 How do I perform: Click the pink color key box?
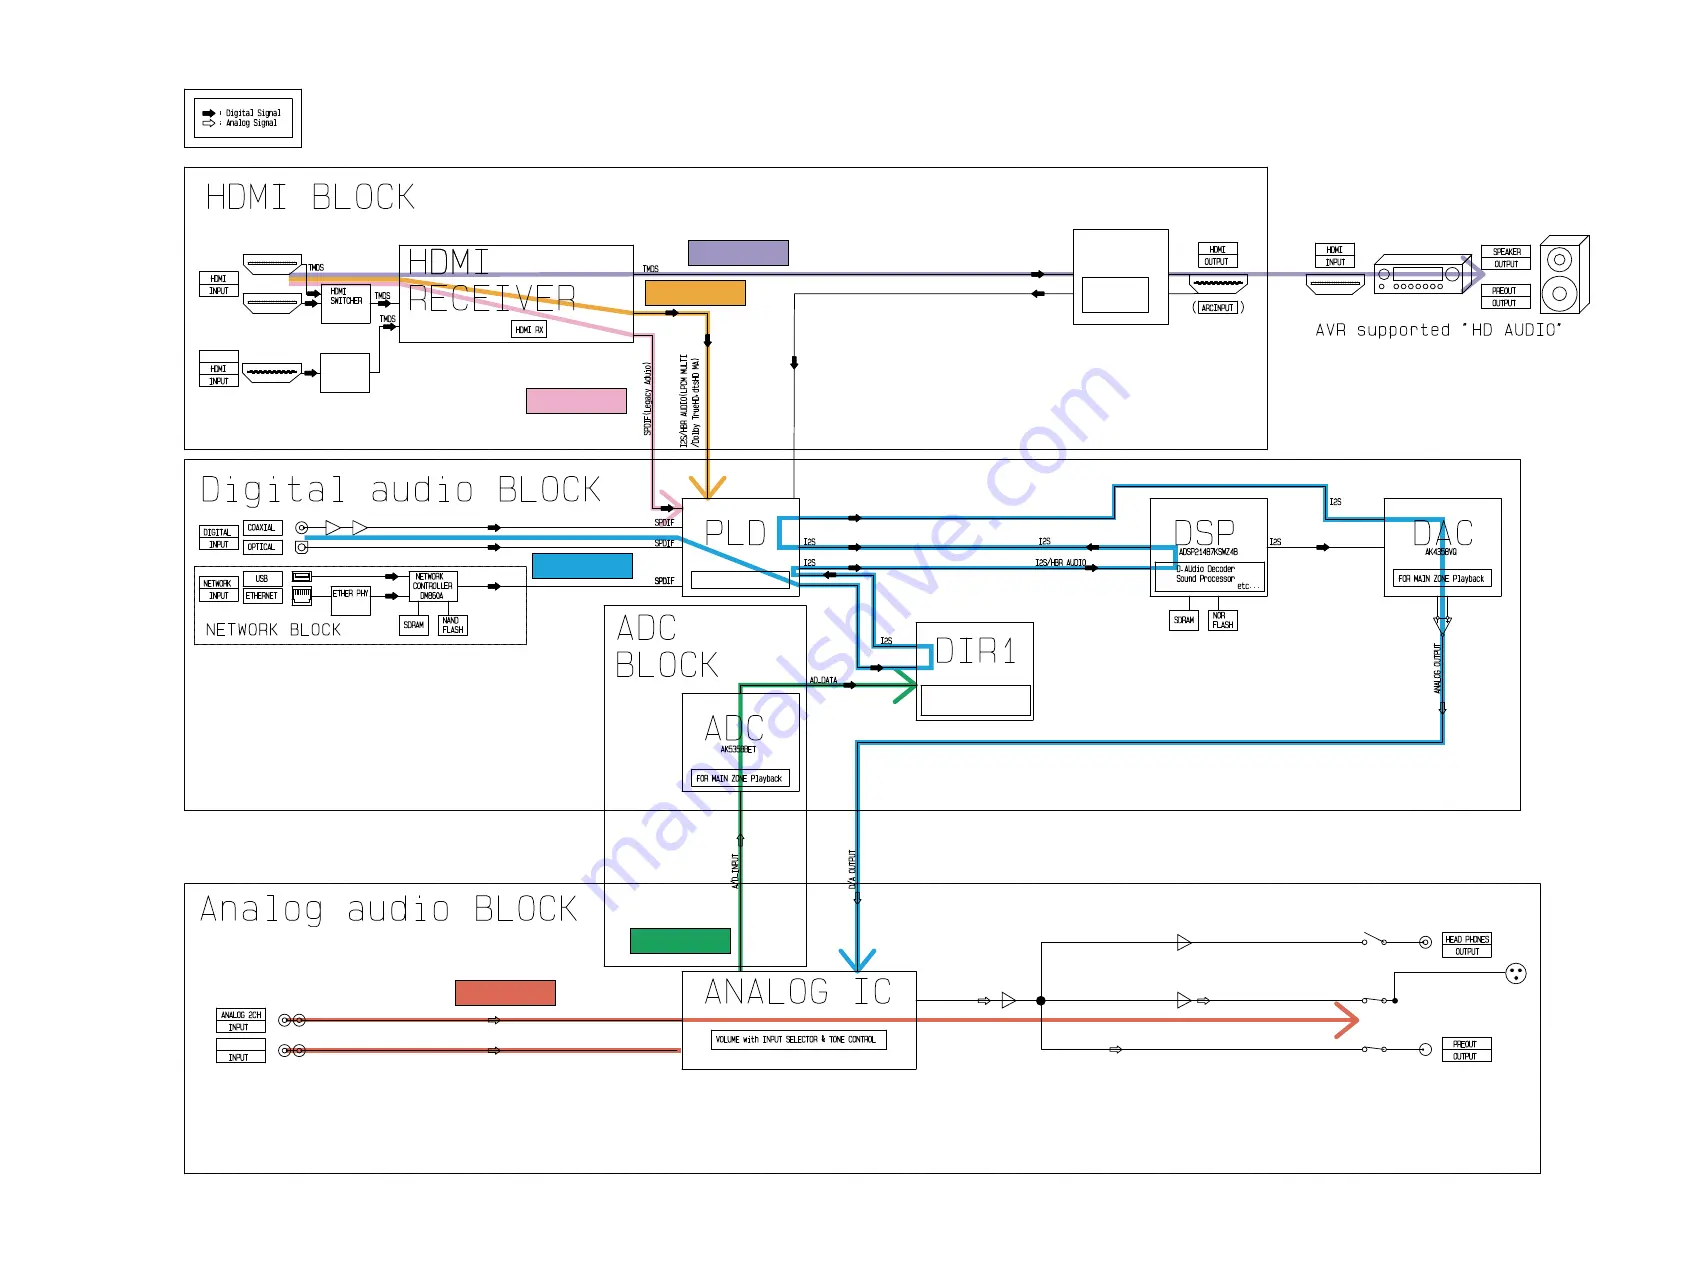coord(576,401)
